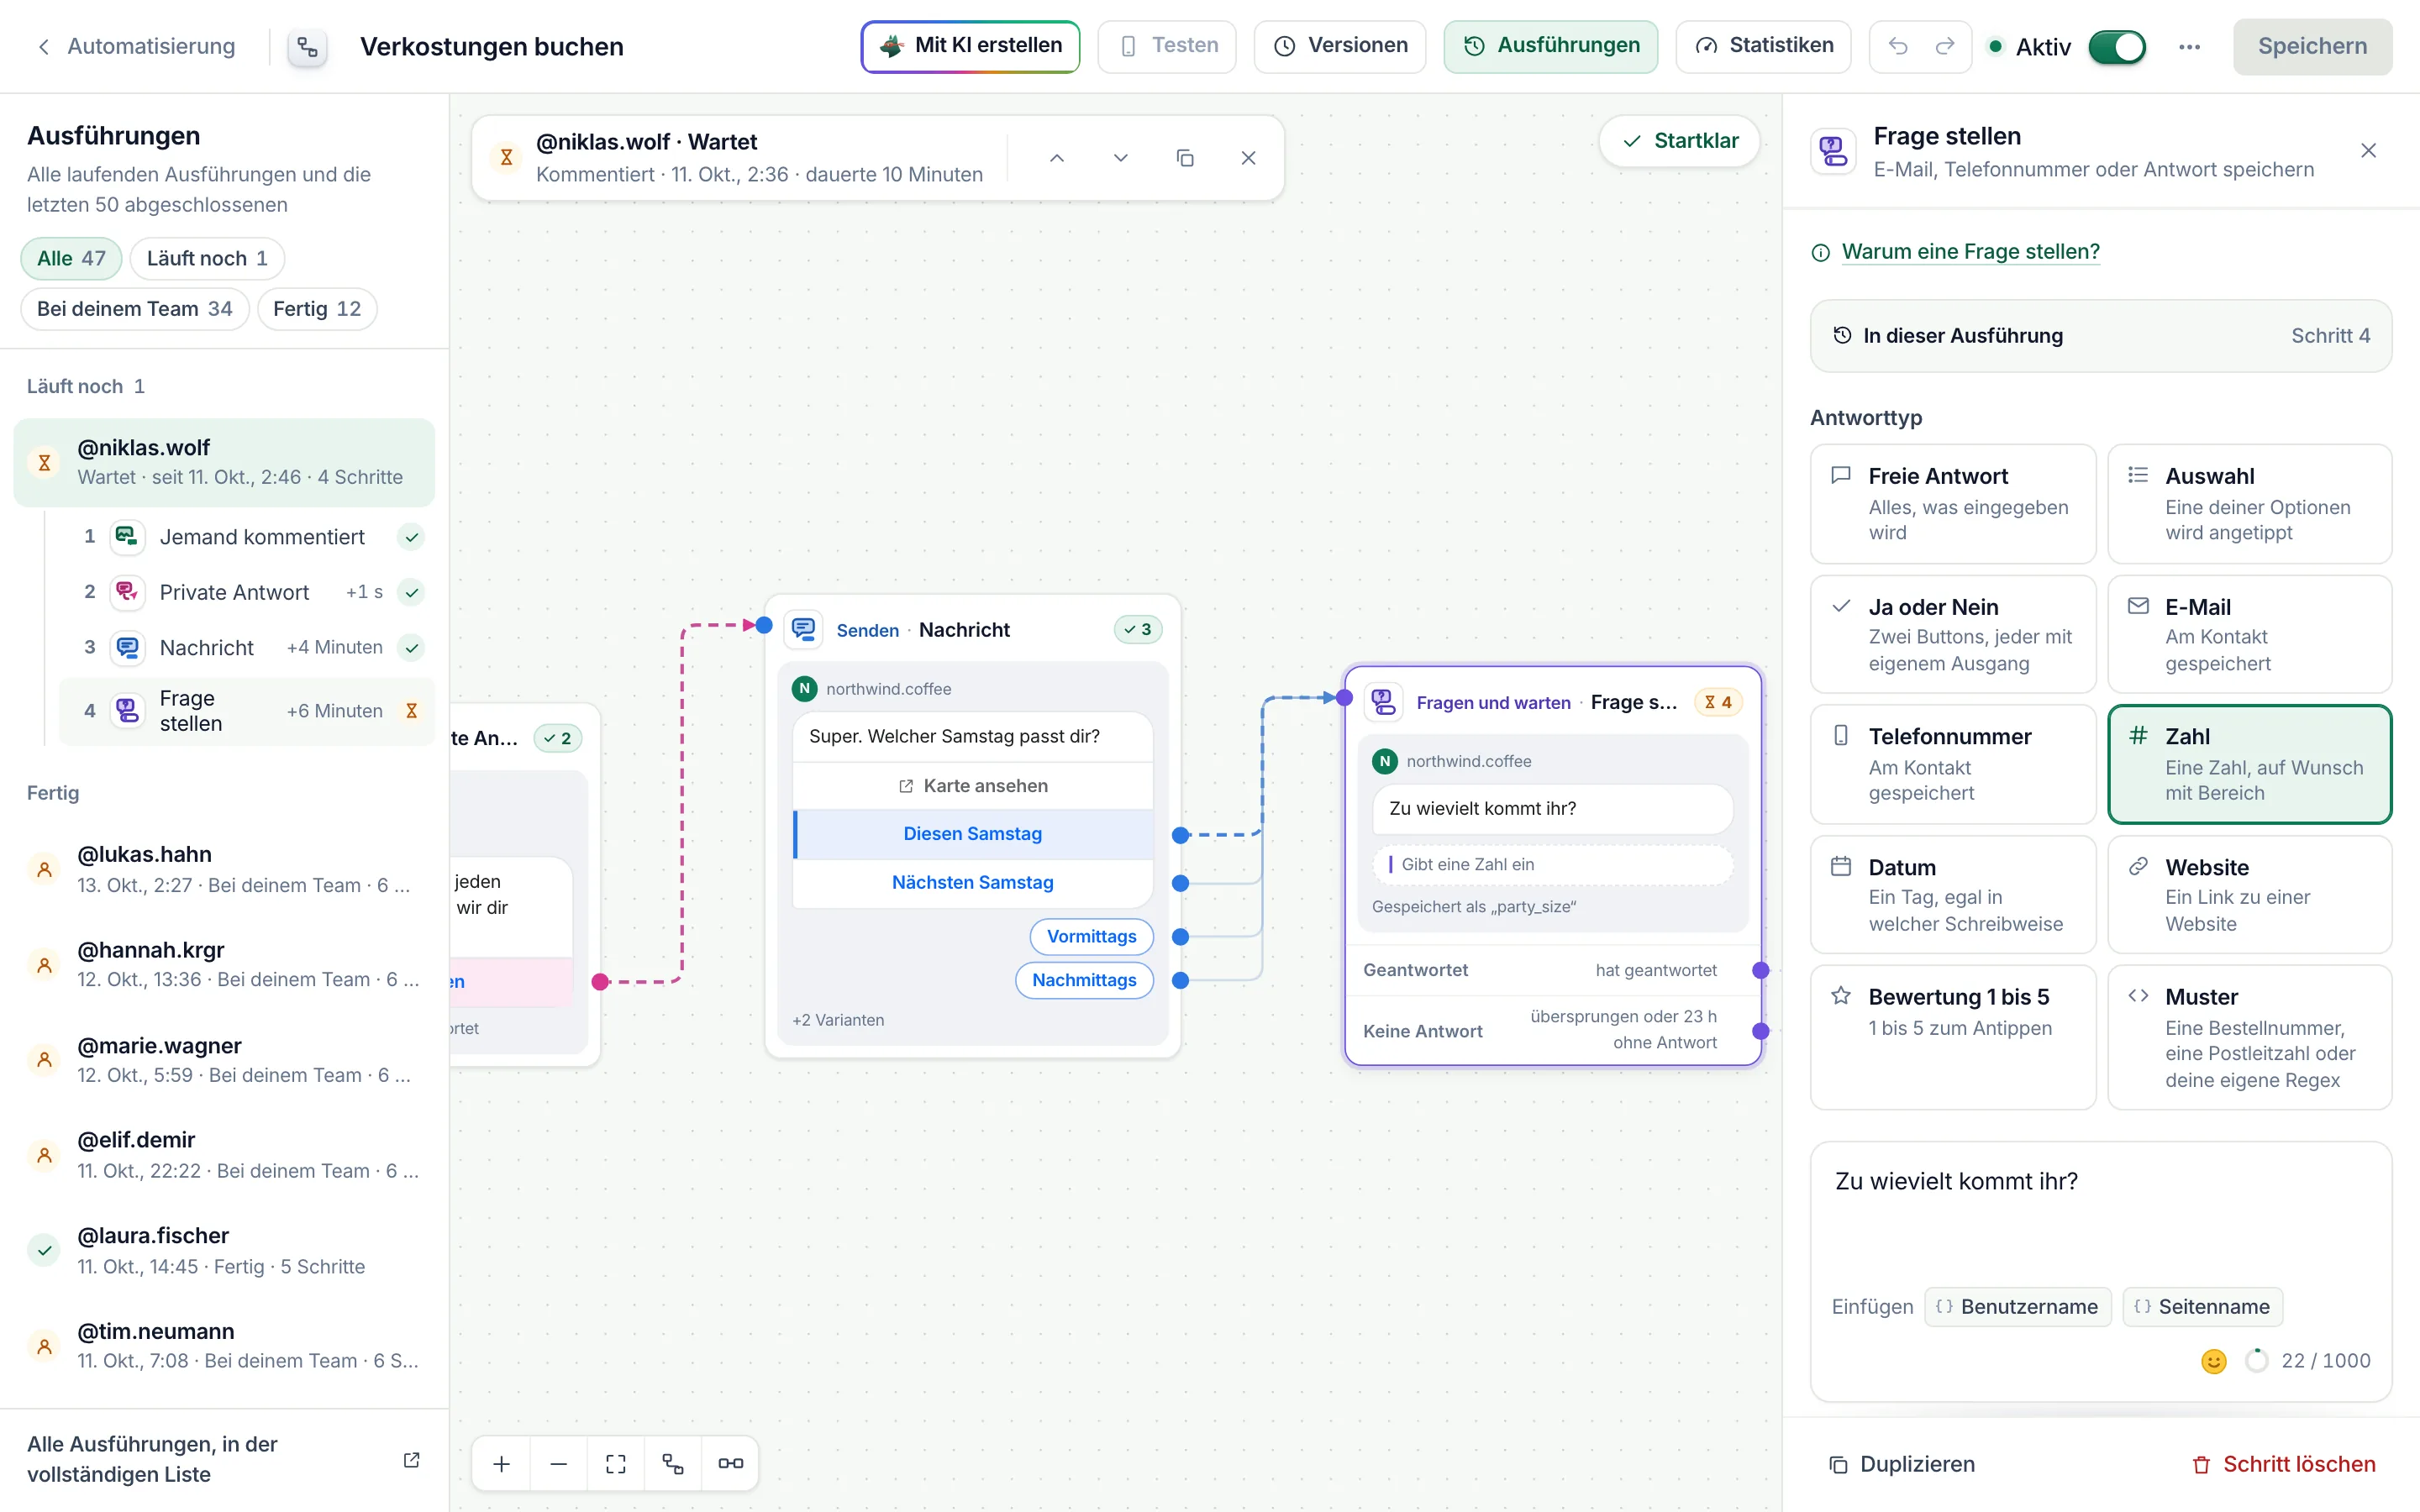2420x1512 pixels.
Task: Select Freie Antwort answer type
Action: (x=1952, y=504)
